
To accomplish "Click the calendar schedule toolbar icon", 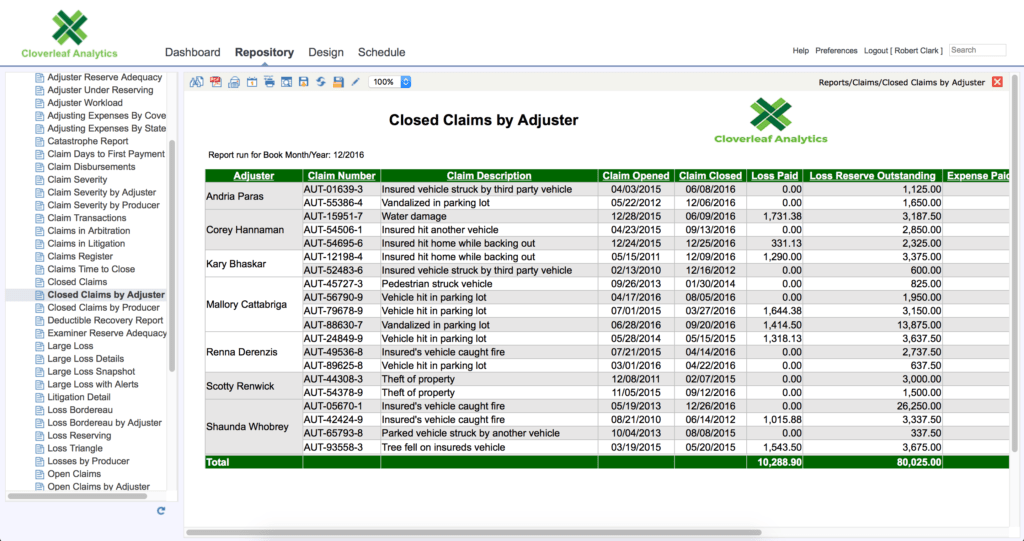I will click(251, 82).
